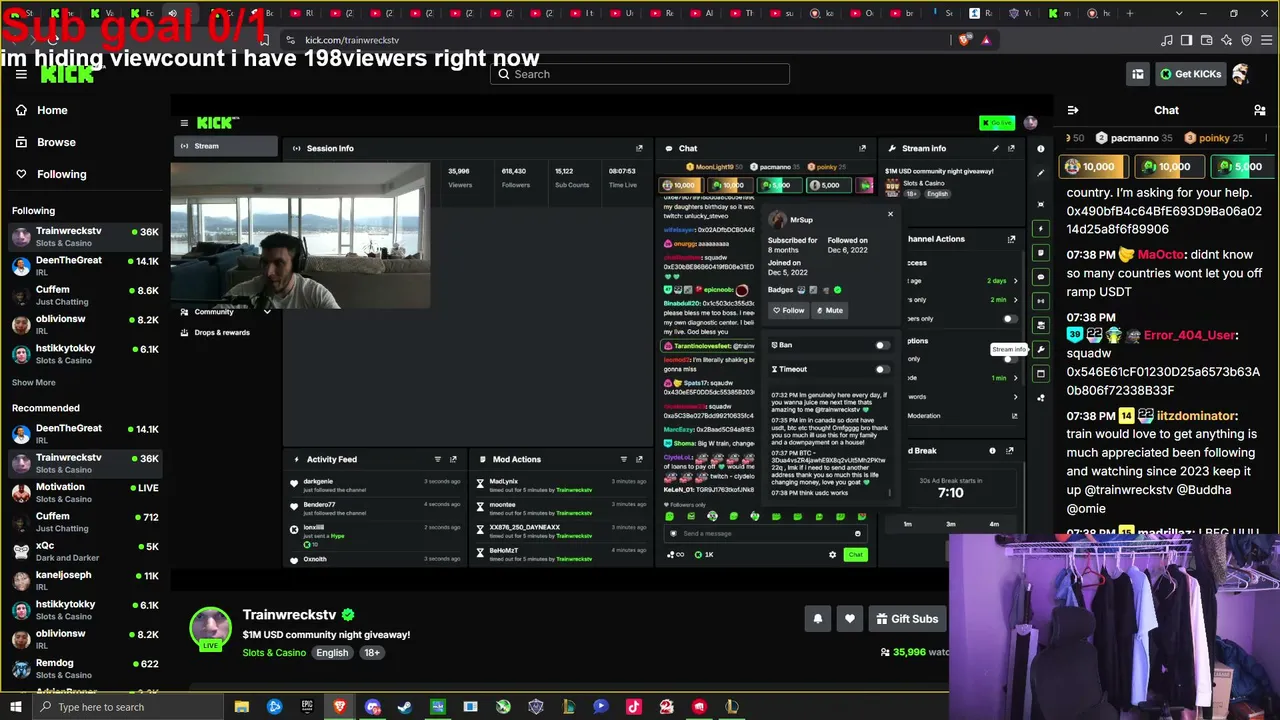Click Show More under Following
1280x720 pixels.
[x=34, y=382]
